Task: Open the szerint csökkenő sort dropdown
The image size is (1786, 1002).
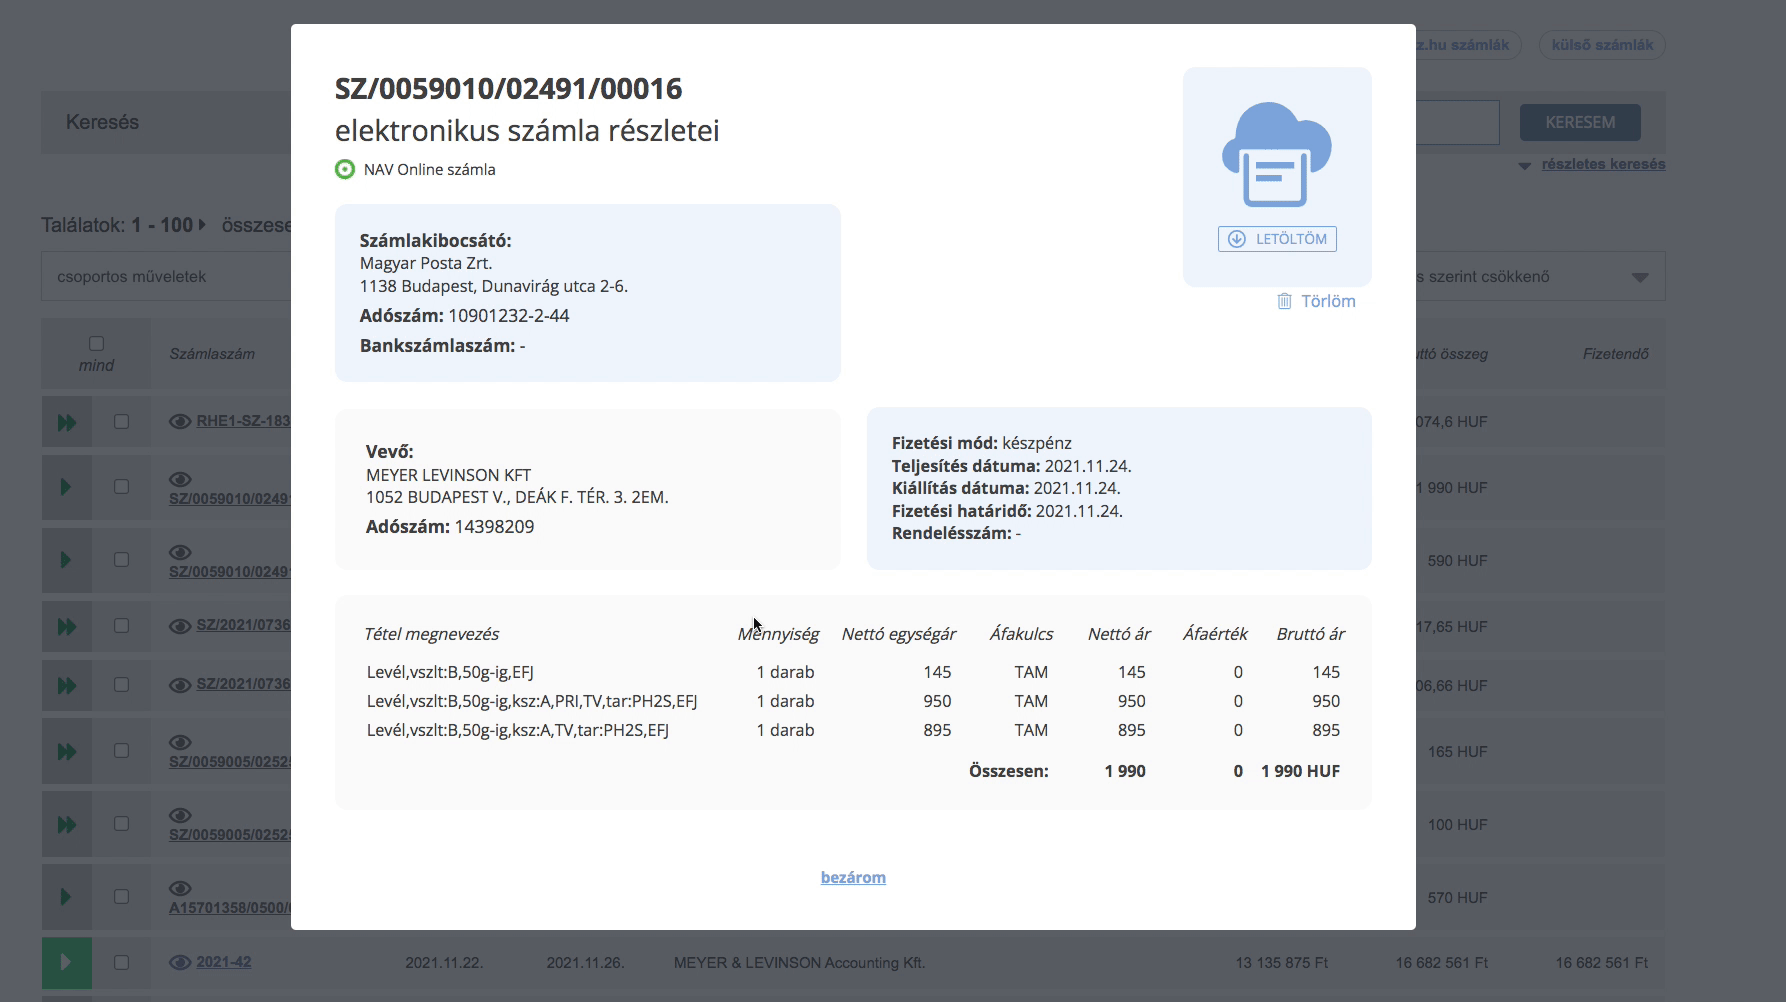Action: click(1540, 277)
